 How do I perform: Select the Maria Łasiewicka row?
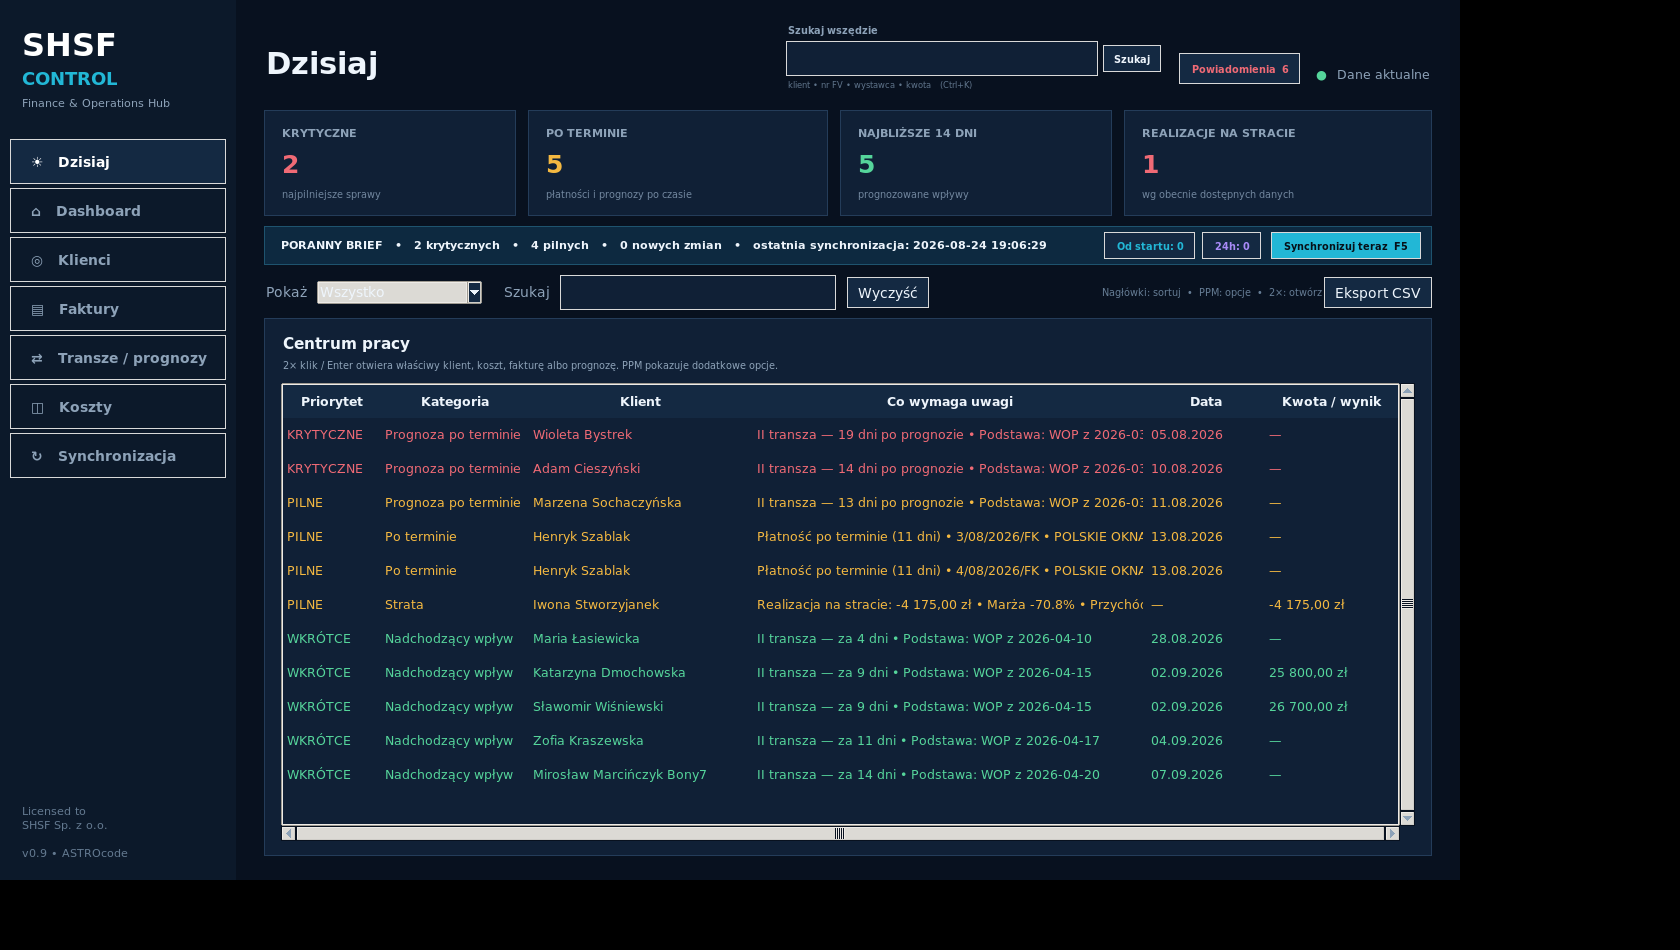tap(840, 639)
